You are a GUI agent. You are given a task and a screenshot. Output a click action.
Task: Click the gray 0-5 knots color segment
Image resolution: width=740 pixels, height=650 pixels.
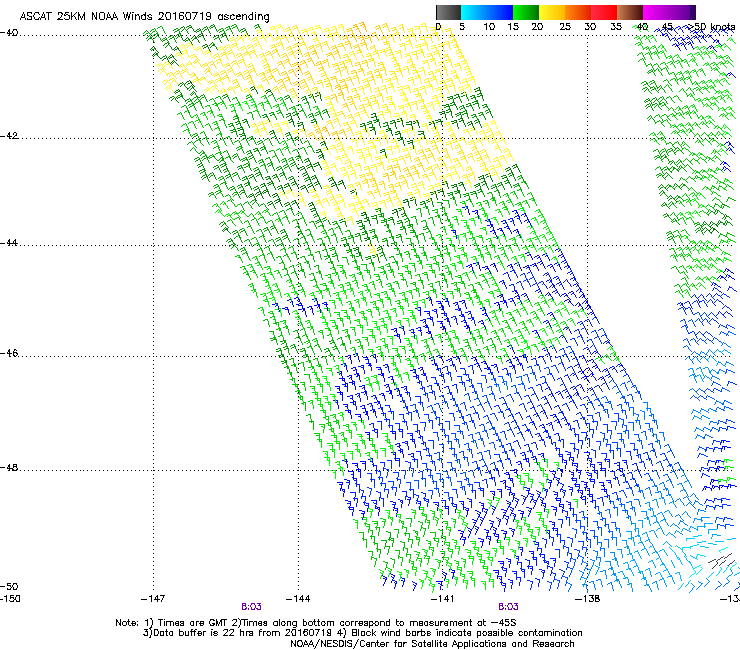[x=448, y=12]
